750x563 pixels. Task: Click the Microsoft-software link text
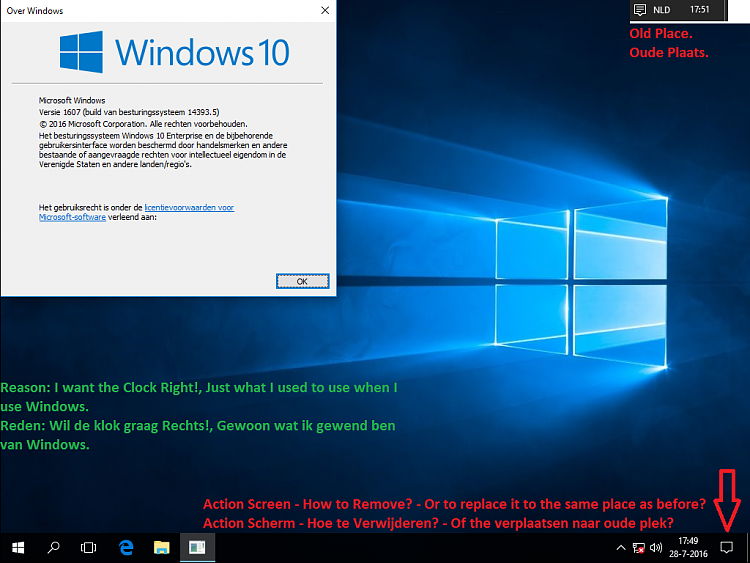tap(72, 217)
